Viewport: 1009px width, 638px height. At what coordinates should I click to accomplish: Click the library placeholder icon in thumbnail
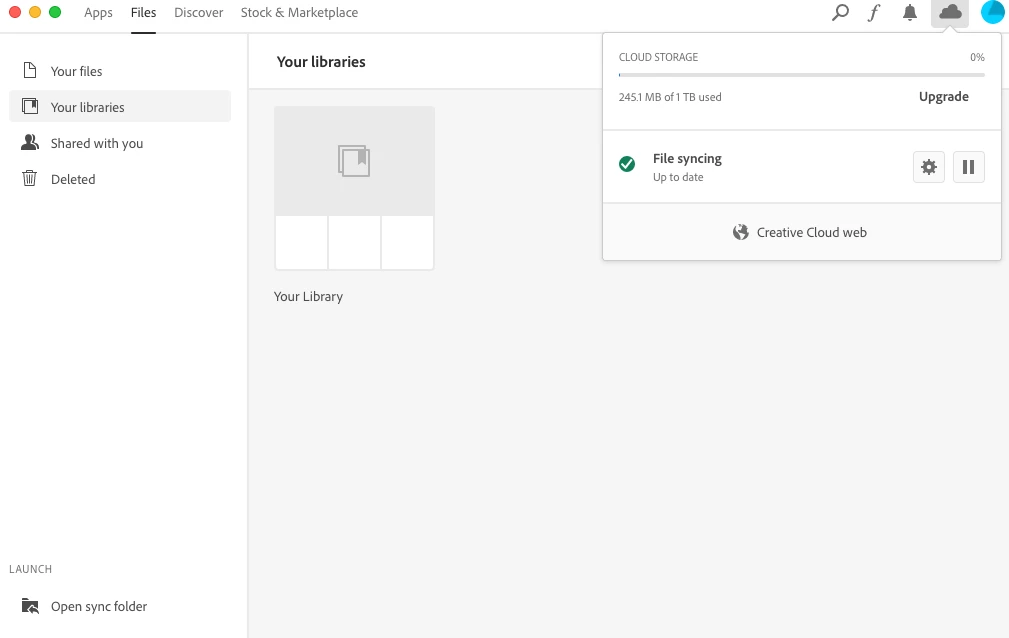(354, 161)
